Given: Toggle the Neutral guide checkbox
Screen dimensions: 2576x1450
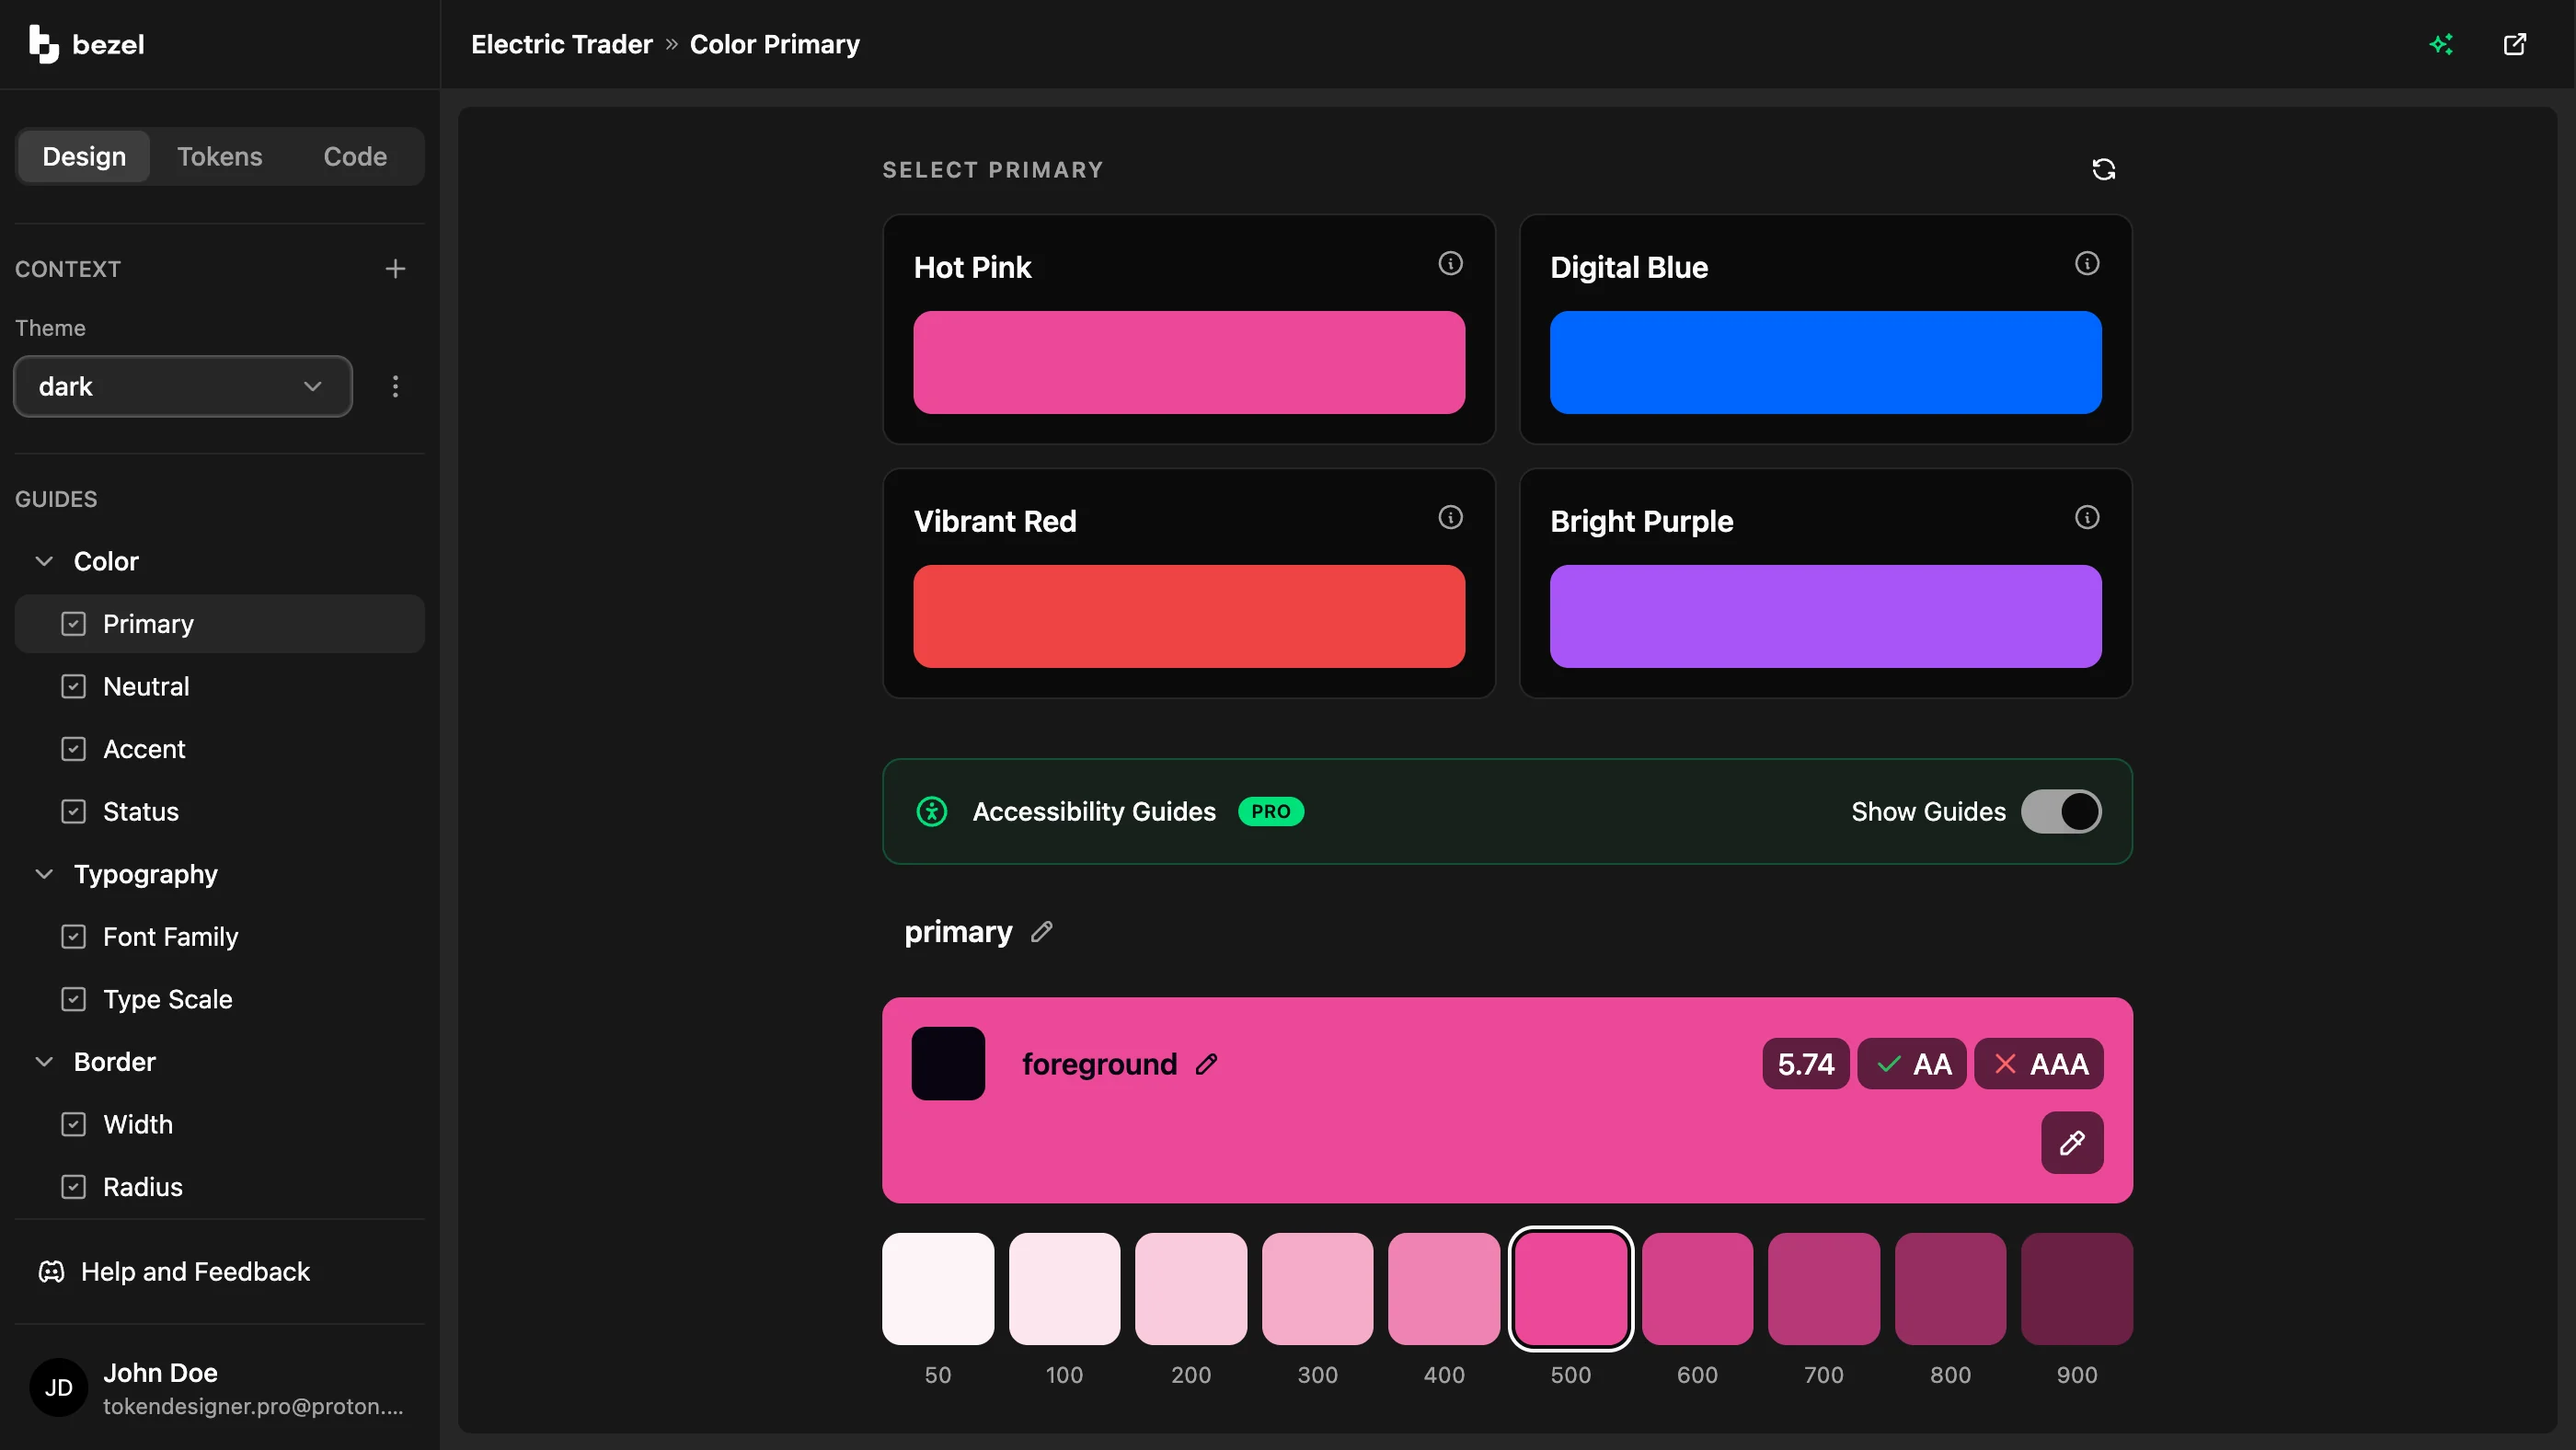Looking at the screenshot, I should (73, 686).
